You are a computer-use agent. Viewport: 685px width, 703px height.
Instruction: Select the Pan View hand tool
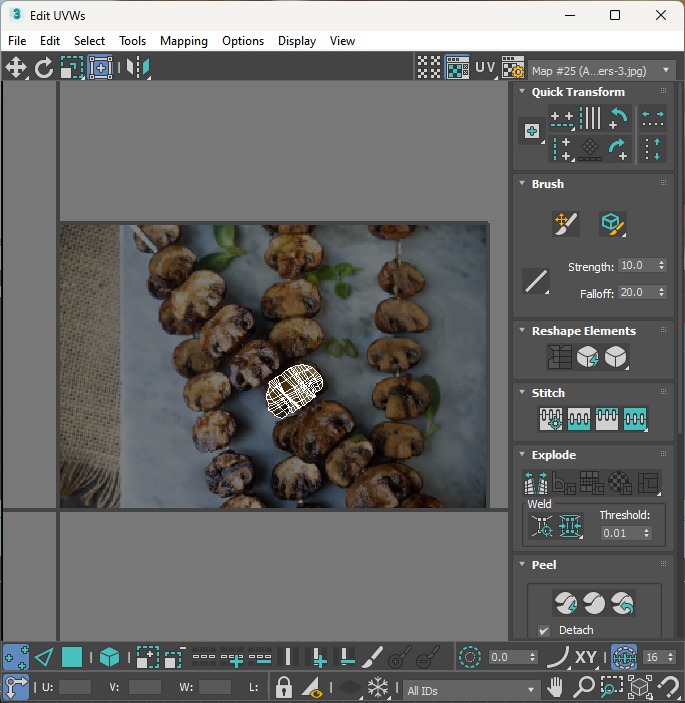555,686
